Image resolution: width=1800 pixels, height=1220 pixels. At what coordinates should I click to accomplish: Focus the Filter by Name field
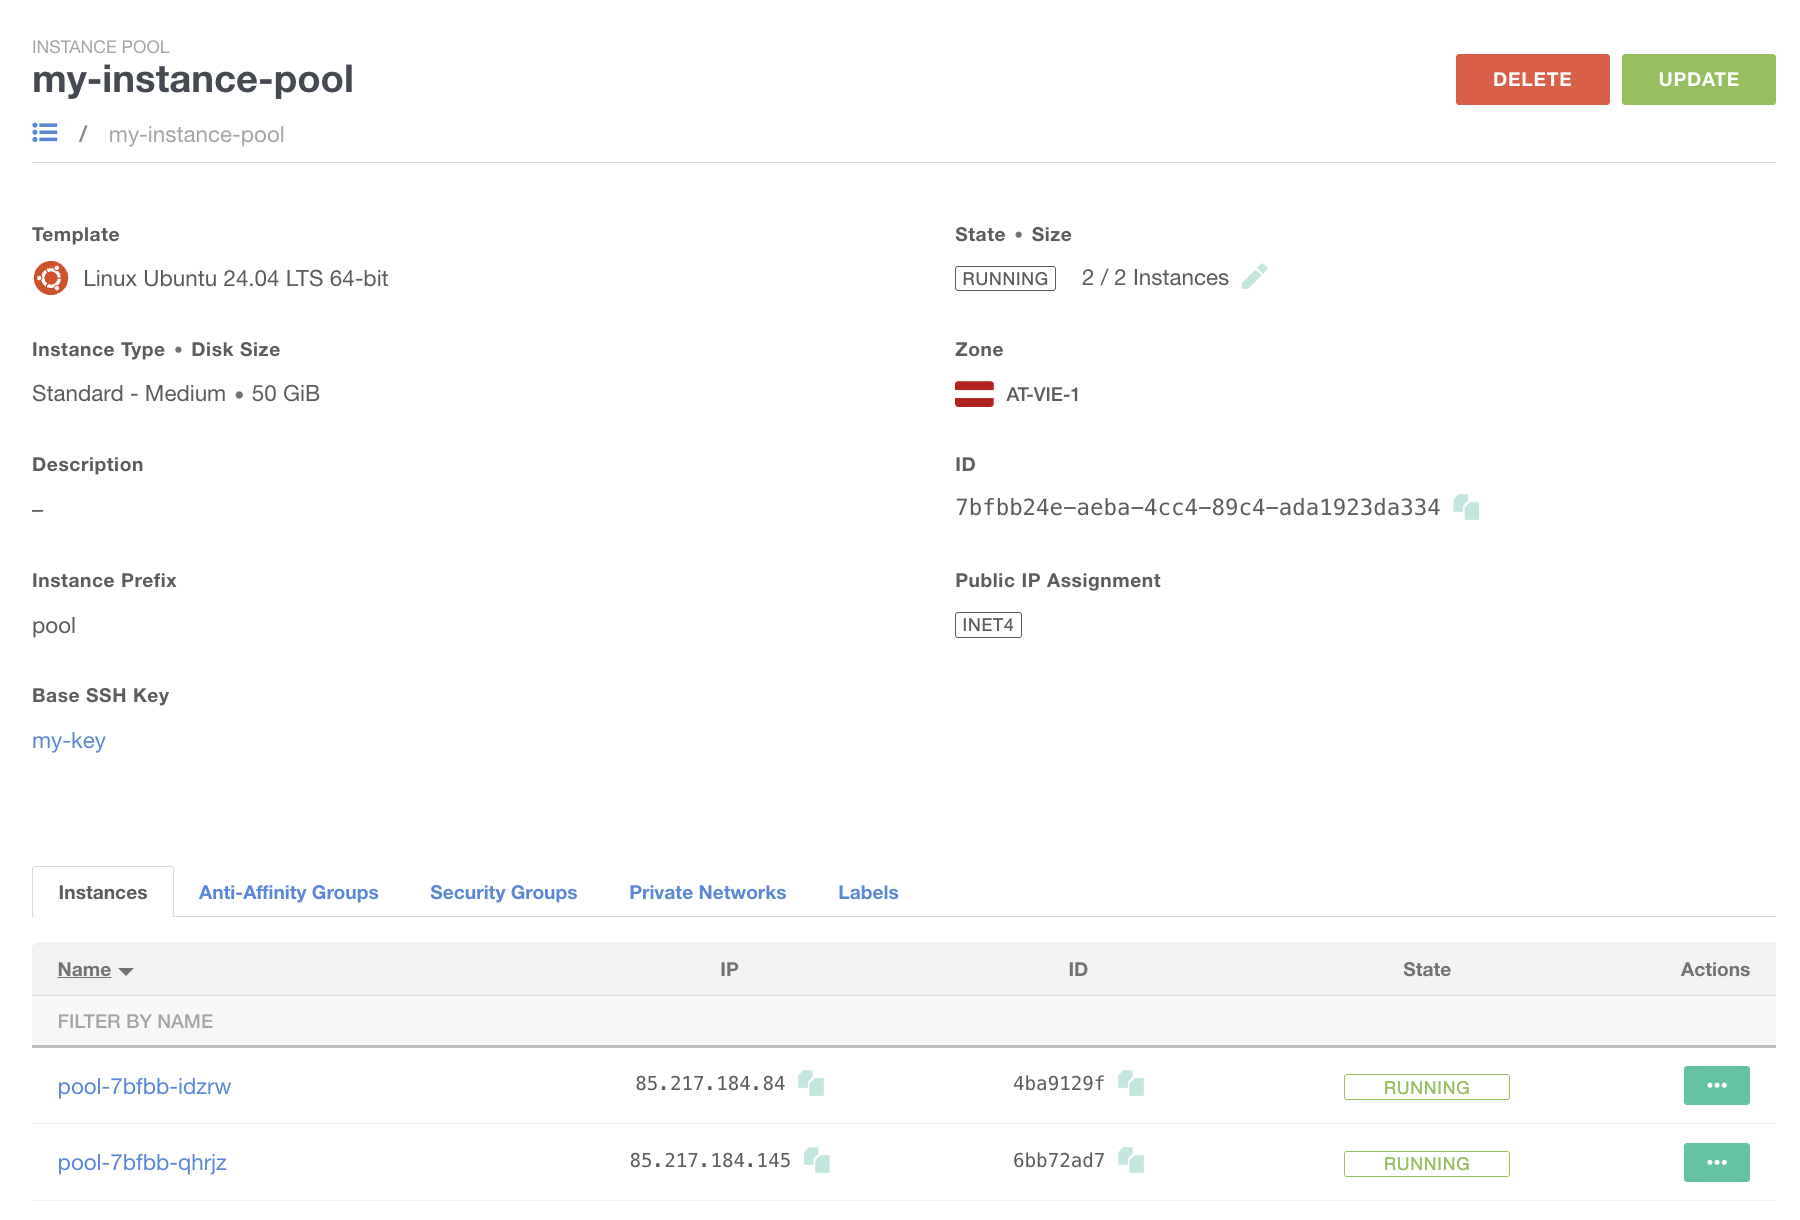click(x=400, y=1021)
